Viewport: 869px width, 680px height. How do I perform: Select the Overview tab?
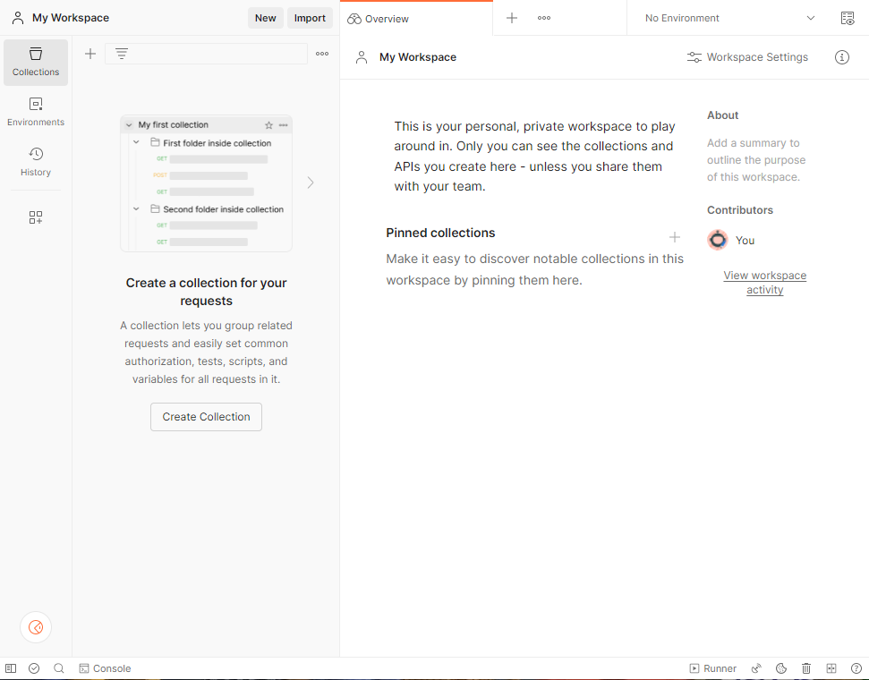click(416, 19)
